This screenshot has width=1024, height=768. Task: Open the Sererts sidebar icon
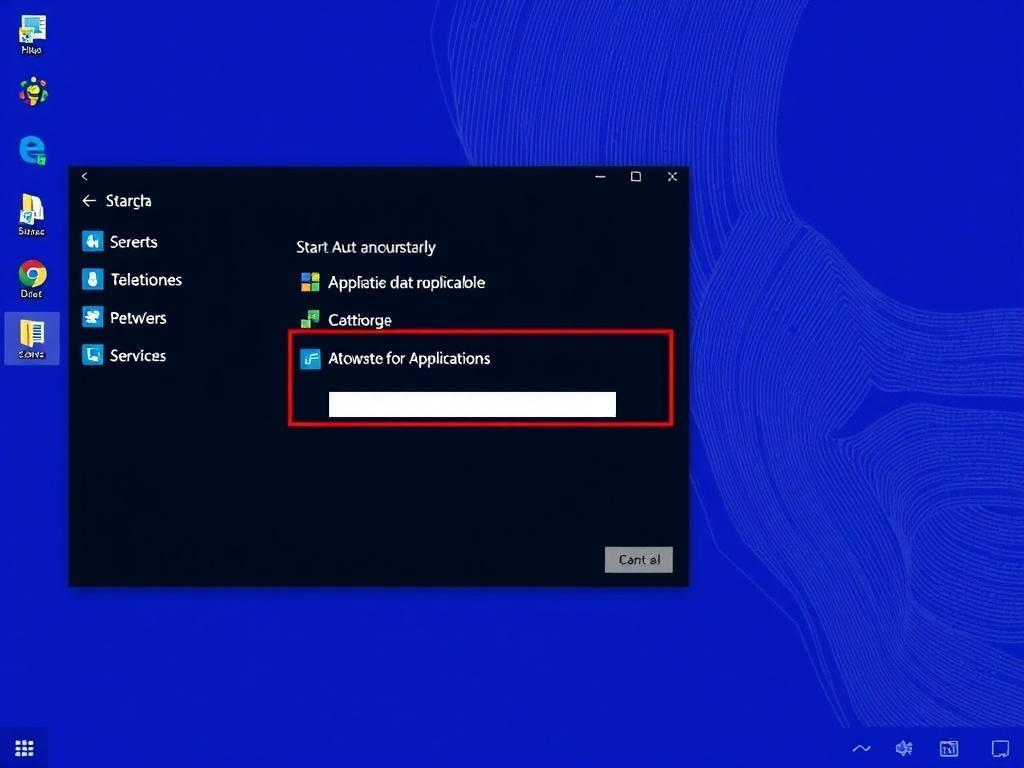pyautogui.click(x=93, y=242)
